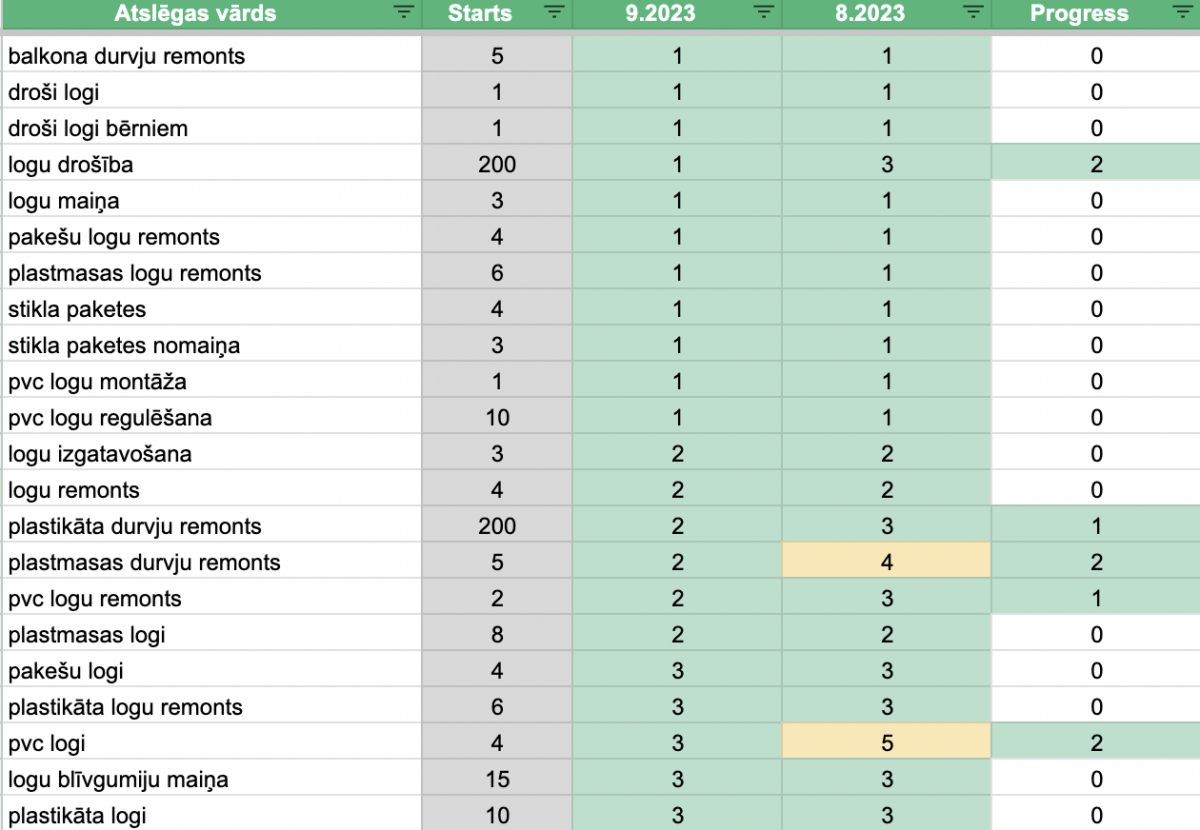Click the "Progress" header label
This screenshot has height=830, width=1200.
click(x=1079, y=14)
